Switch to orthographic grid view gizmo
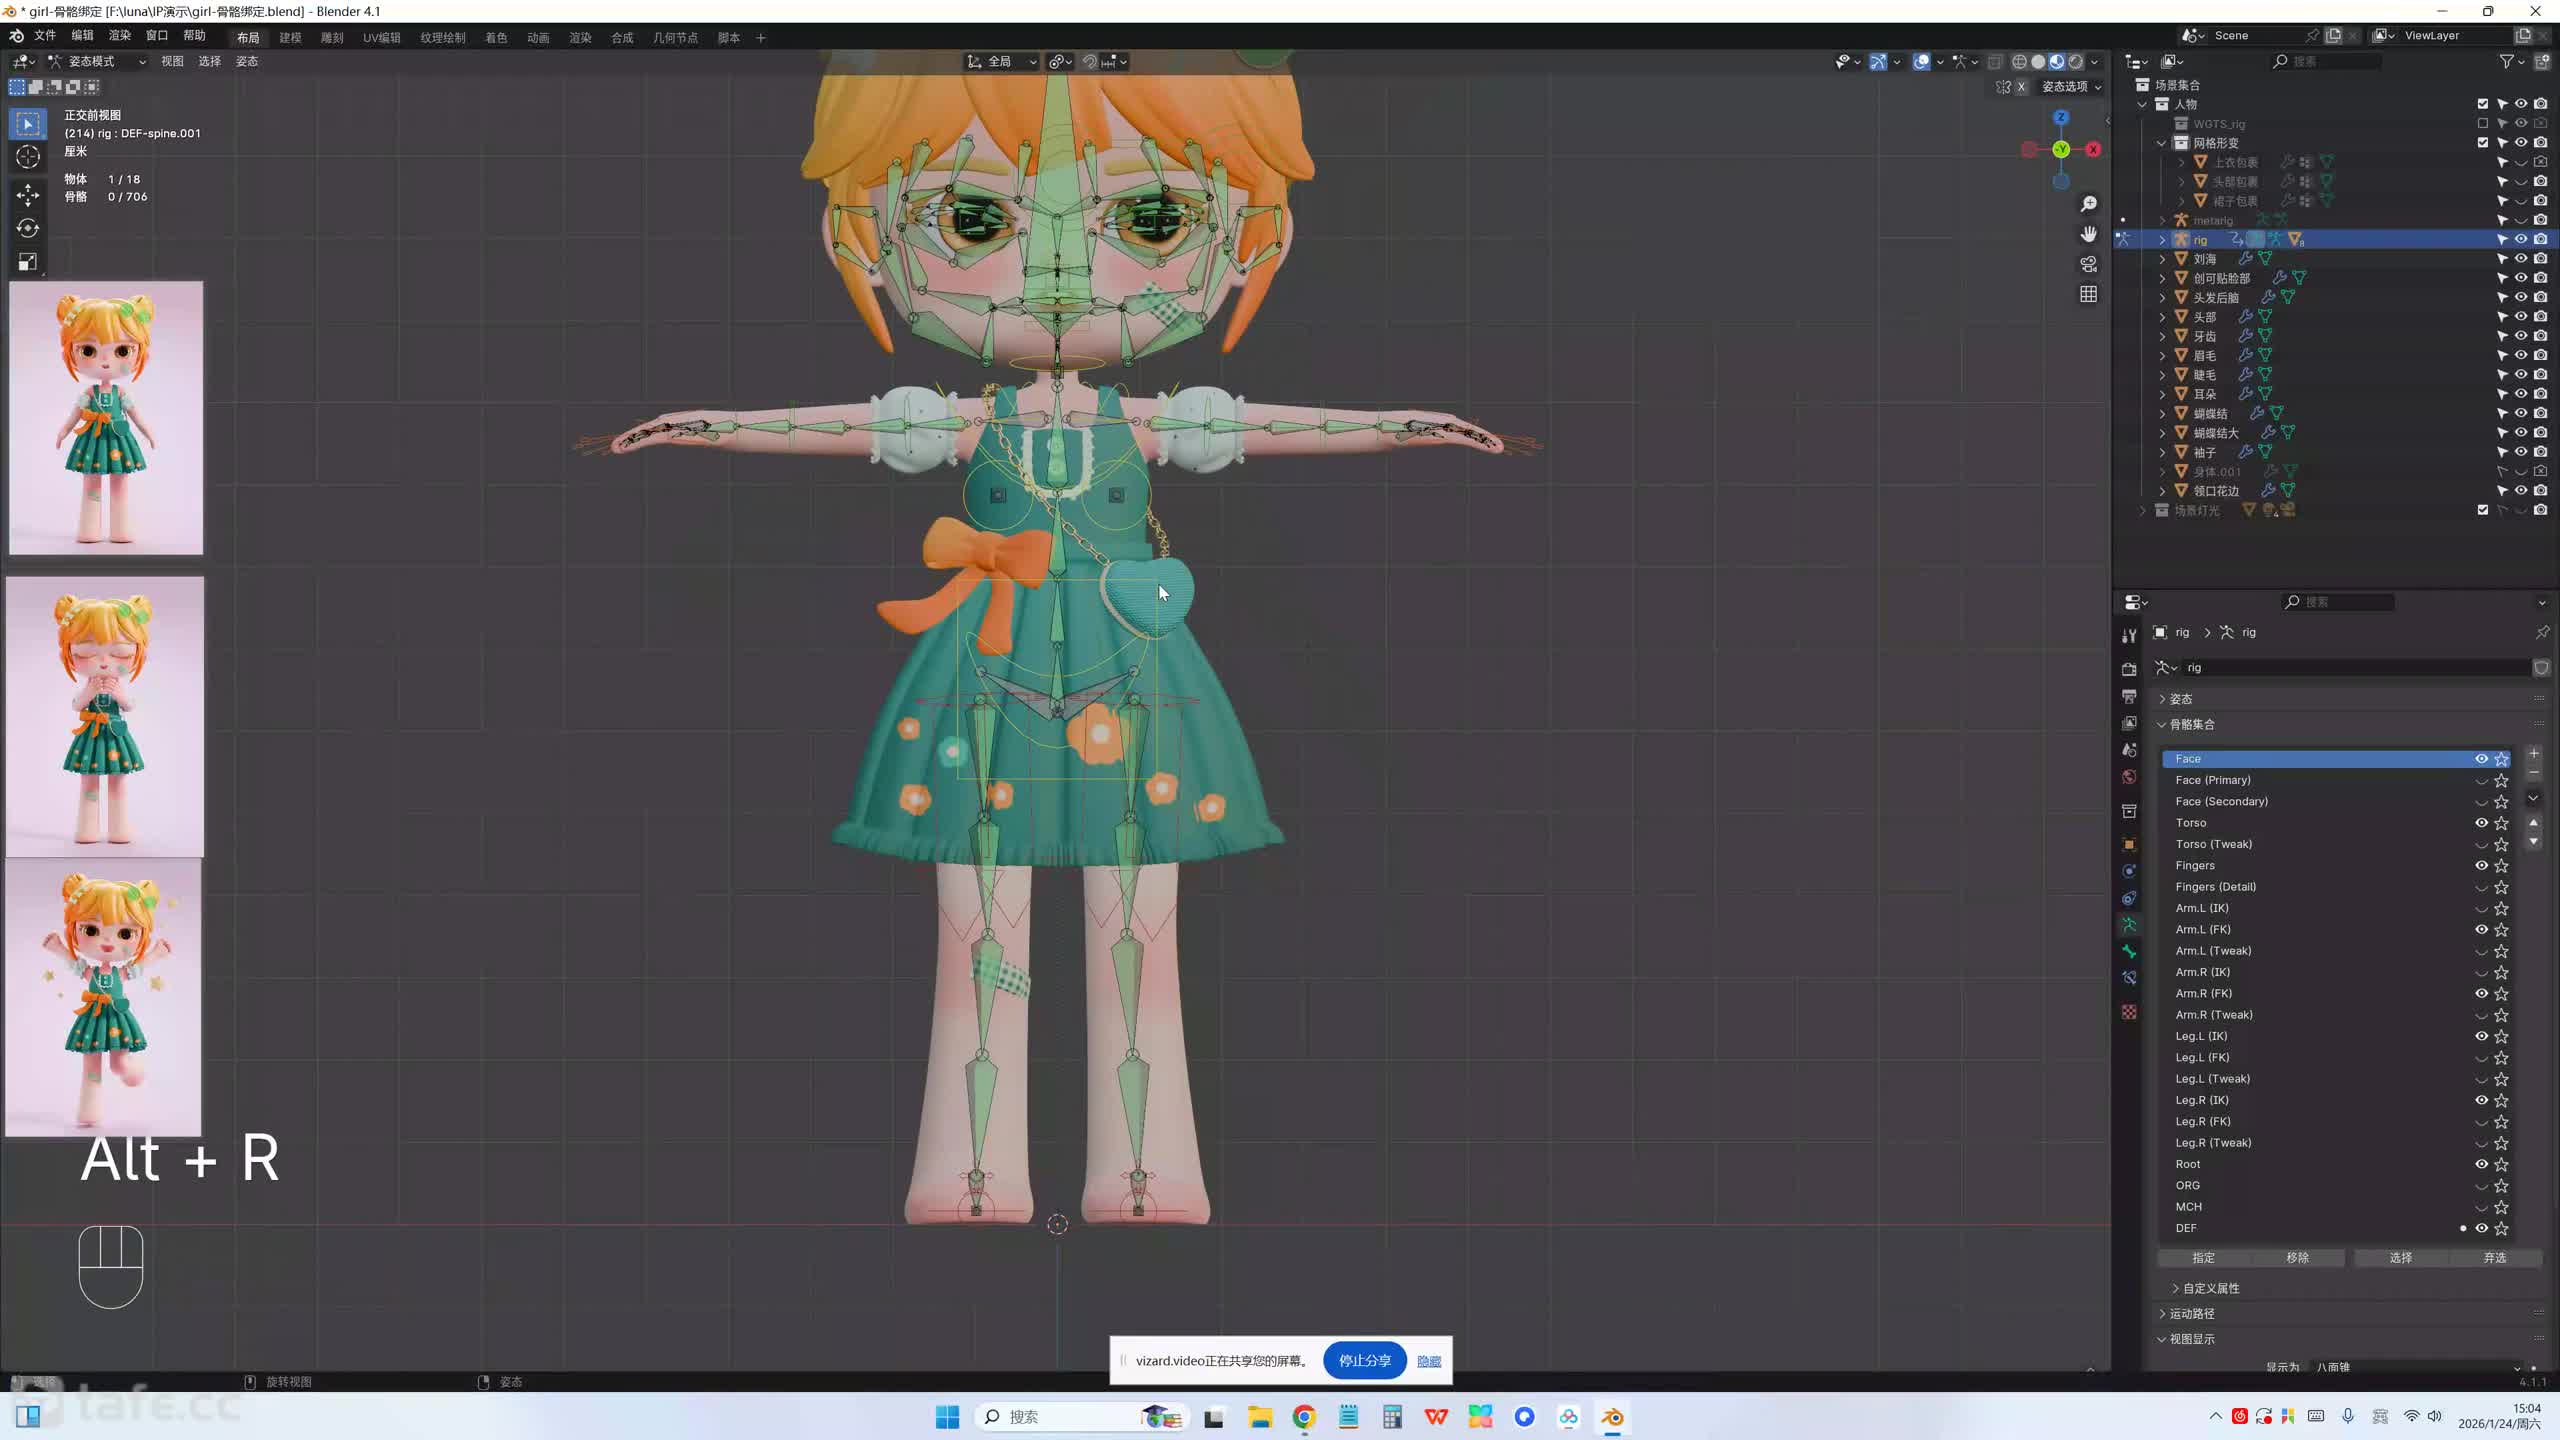Screen dimensions: 2560x1440 click(2089, 294)
